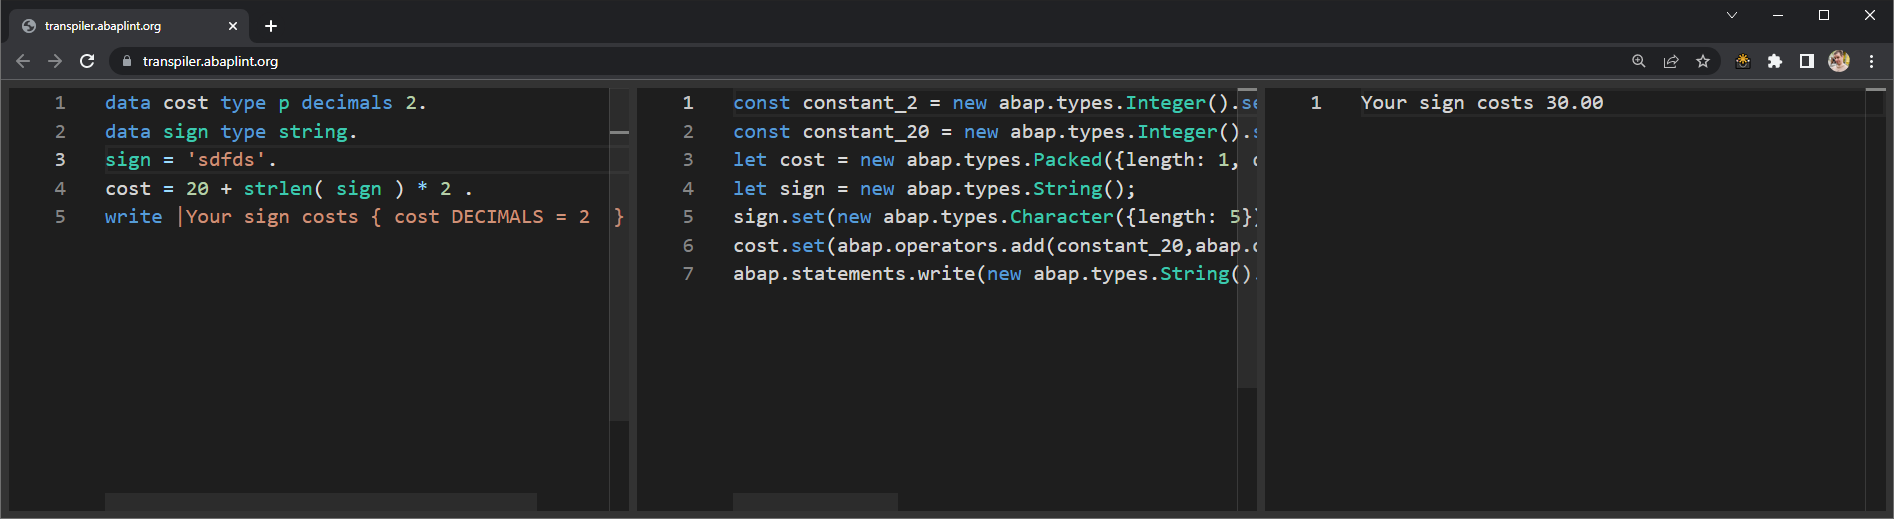Click 'let cost' line in JavaScript output
This screenshot has width=1894, height=519.
[995, 160]
